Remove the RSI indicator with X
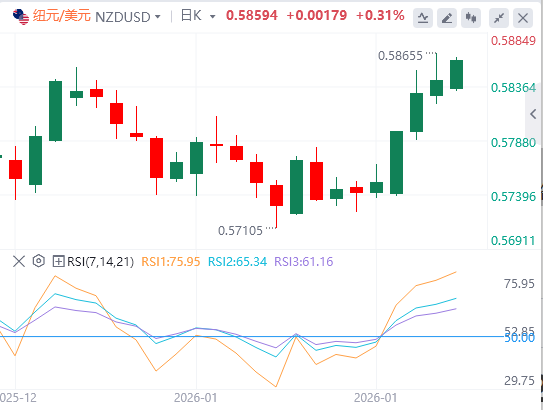 pos(19,261)
